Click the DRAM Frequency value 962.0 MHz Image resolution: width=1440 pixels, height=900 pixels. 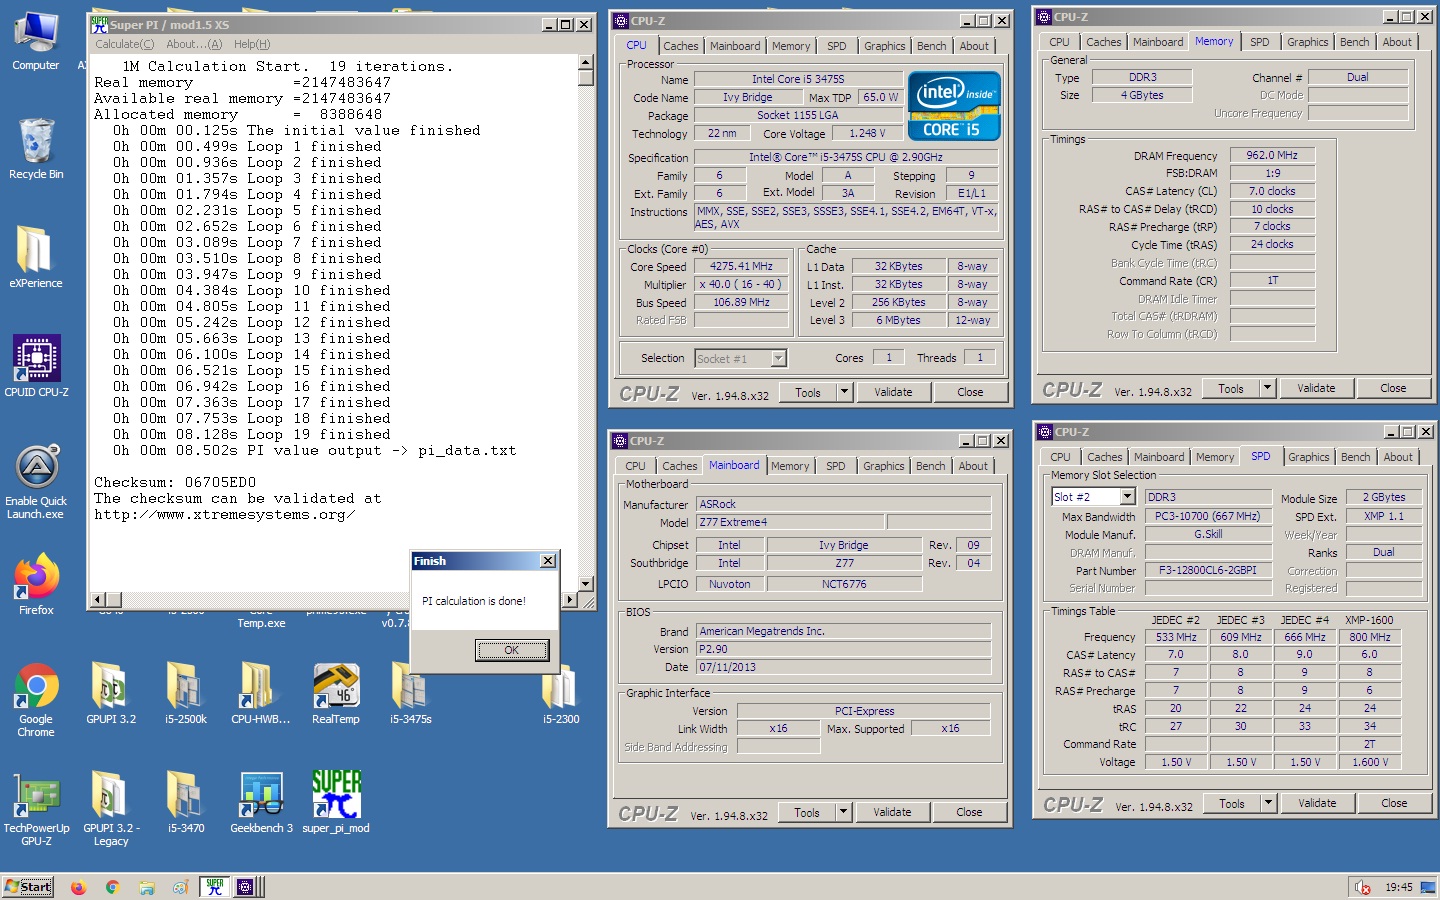coord(1272,155)
